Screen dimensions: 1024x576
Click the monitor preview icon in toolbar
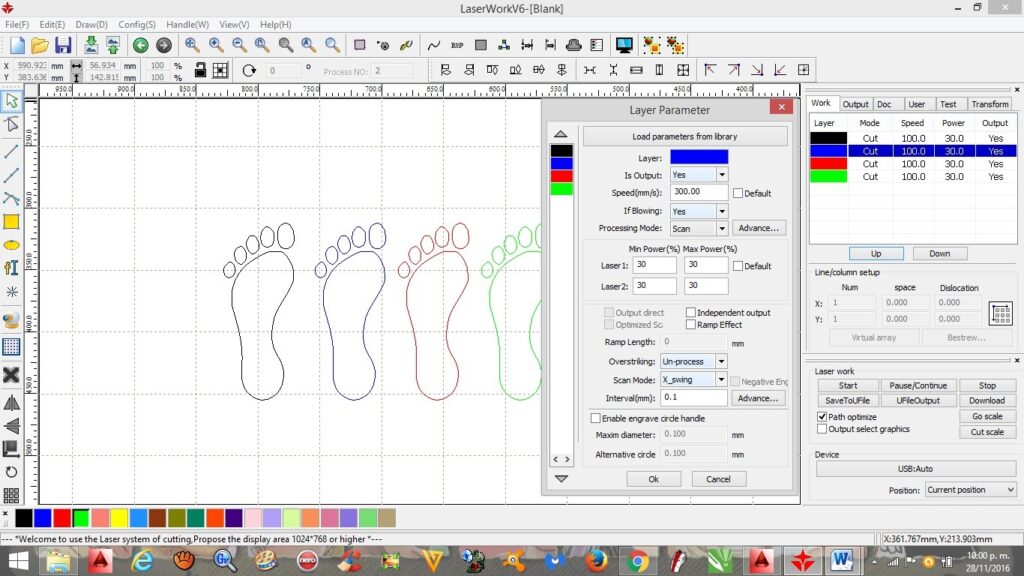tap(624, 45)
